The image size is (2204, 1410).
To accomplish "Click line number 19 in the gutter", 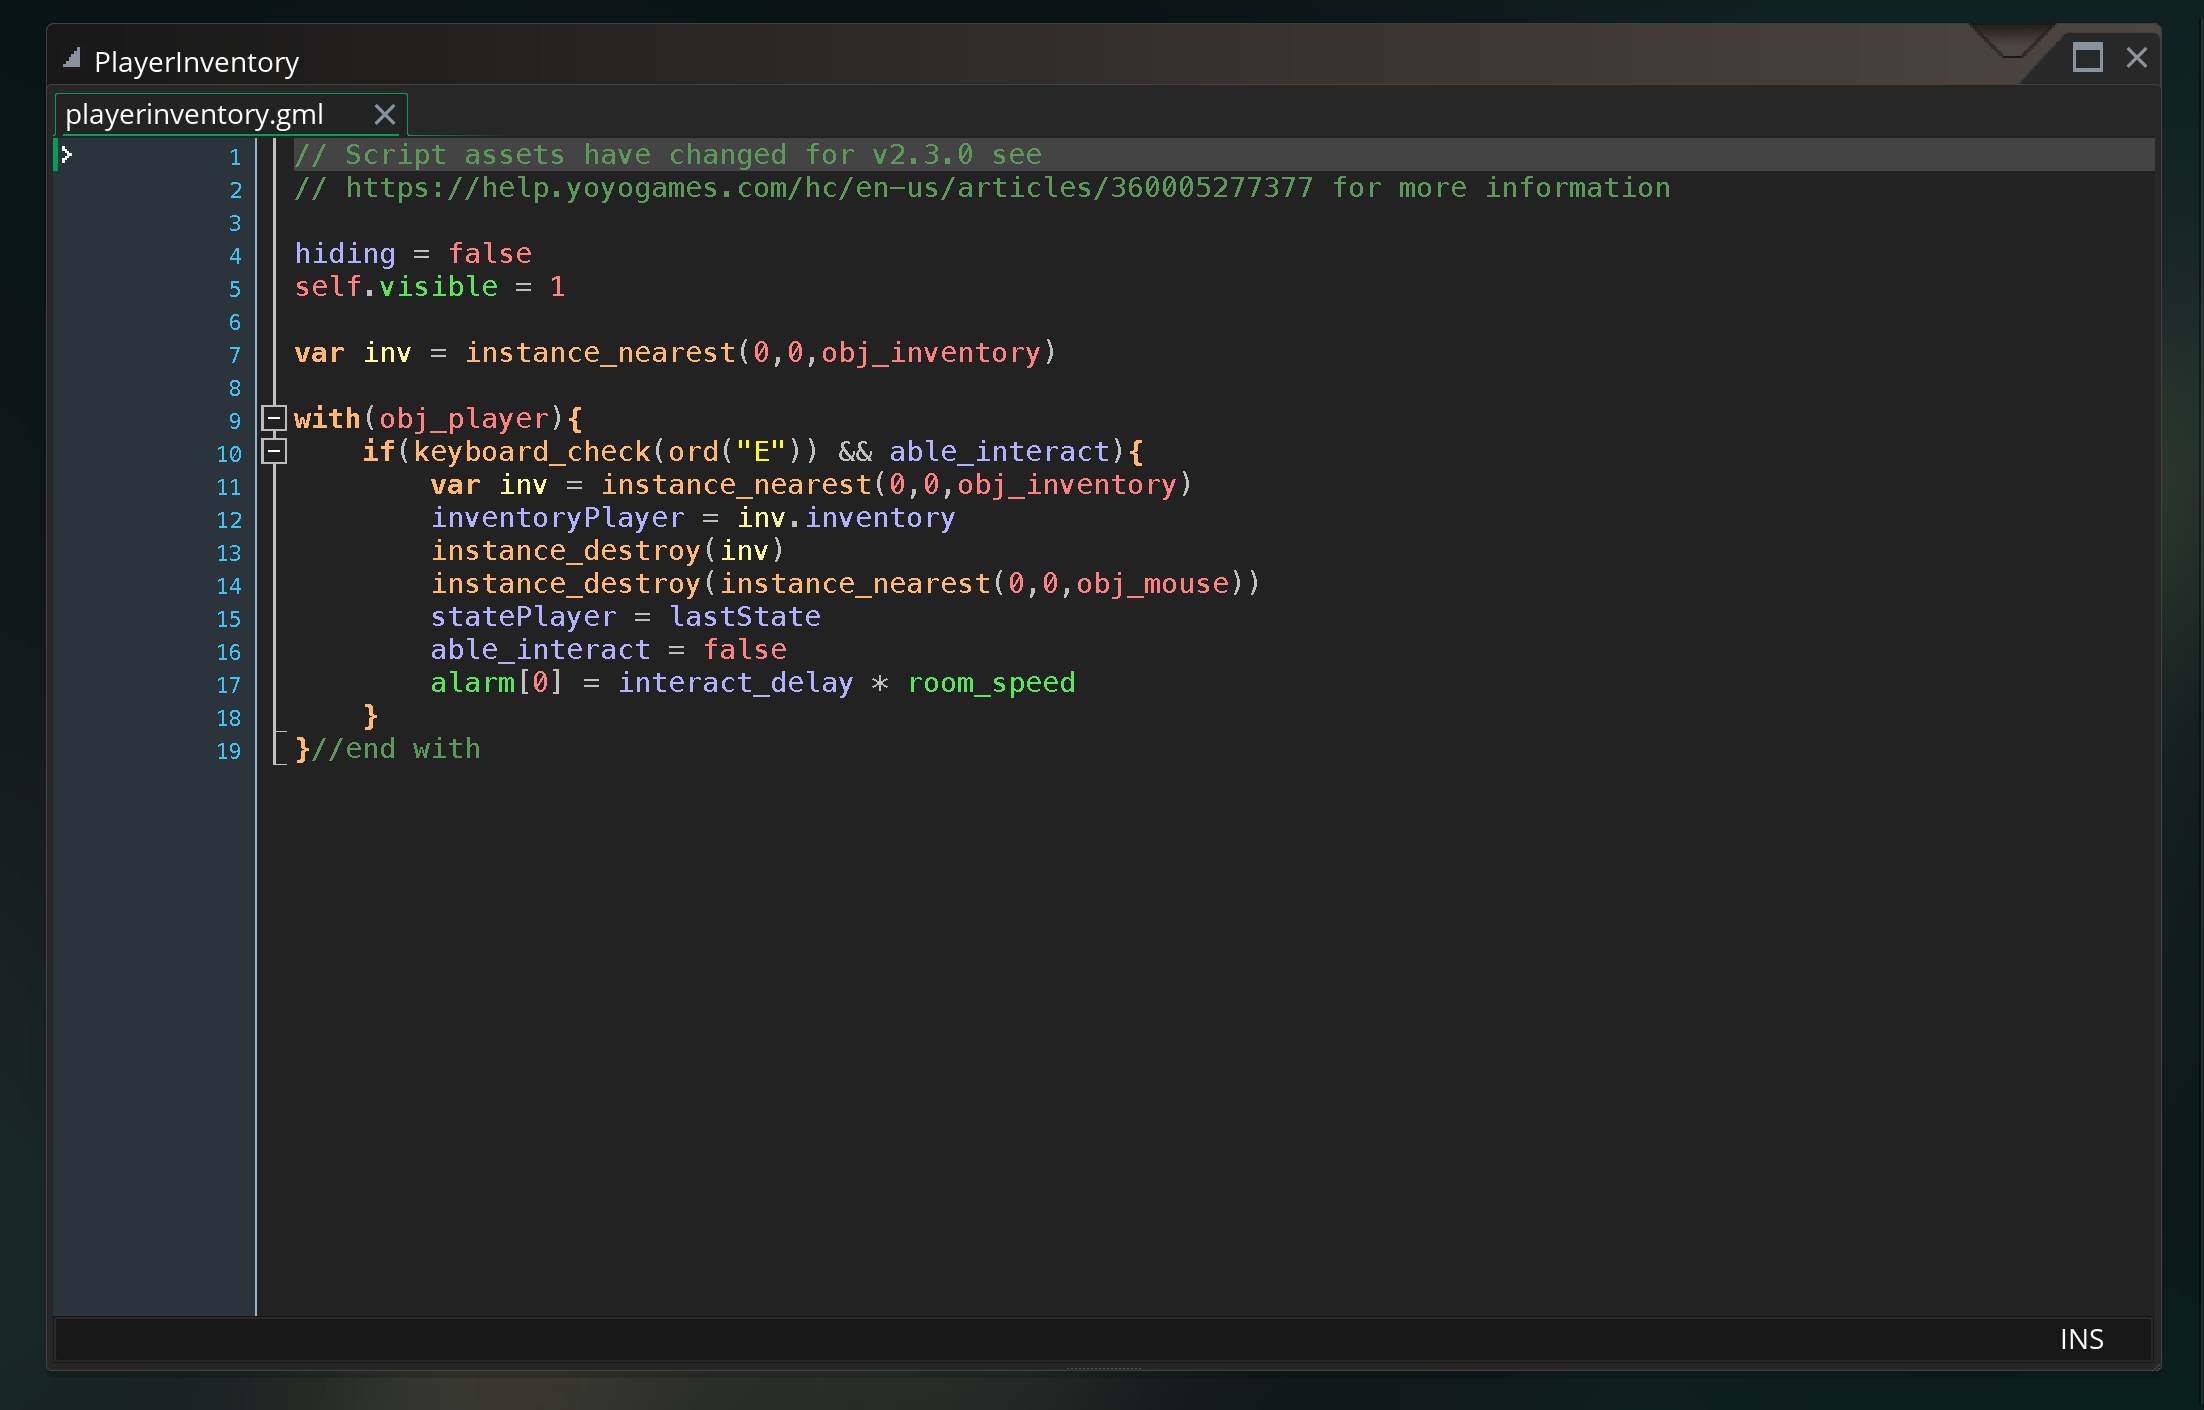I will pos(229,751).
